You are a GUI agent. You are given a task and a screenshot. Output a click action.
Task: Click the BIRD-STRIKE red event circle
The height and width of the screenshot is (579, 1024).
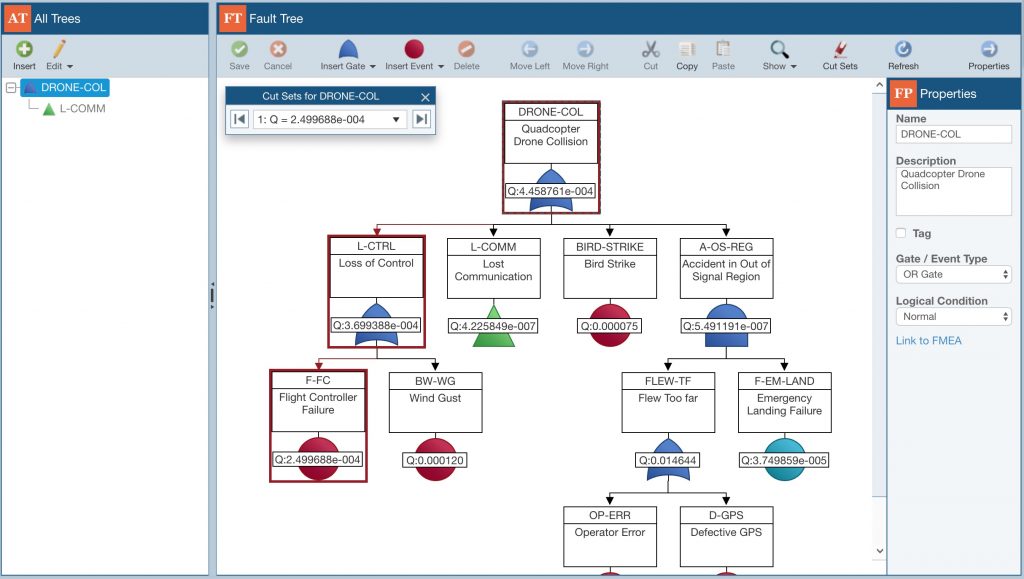tap(610, 325)
